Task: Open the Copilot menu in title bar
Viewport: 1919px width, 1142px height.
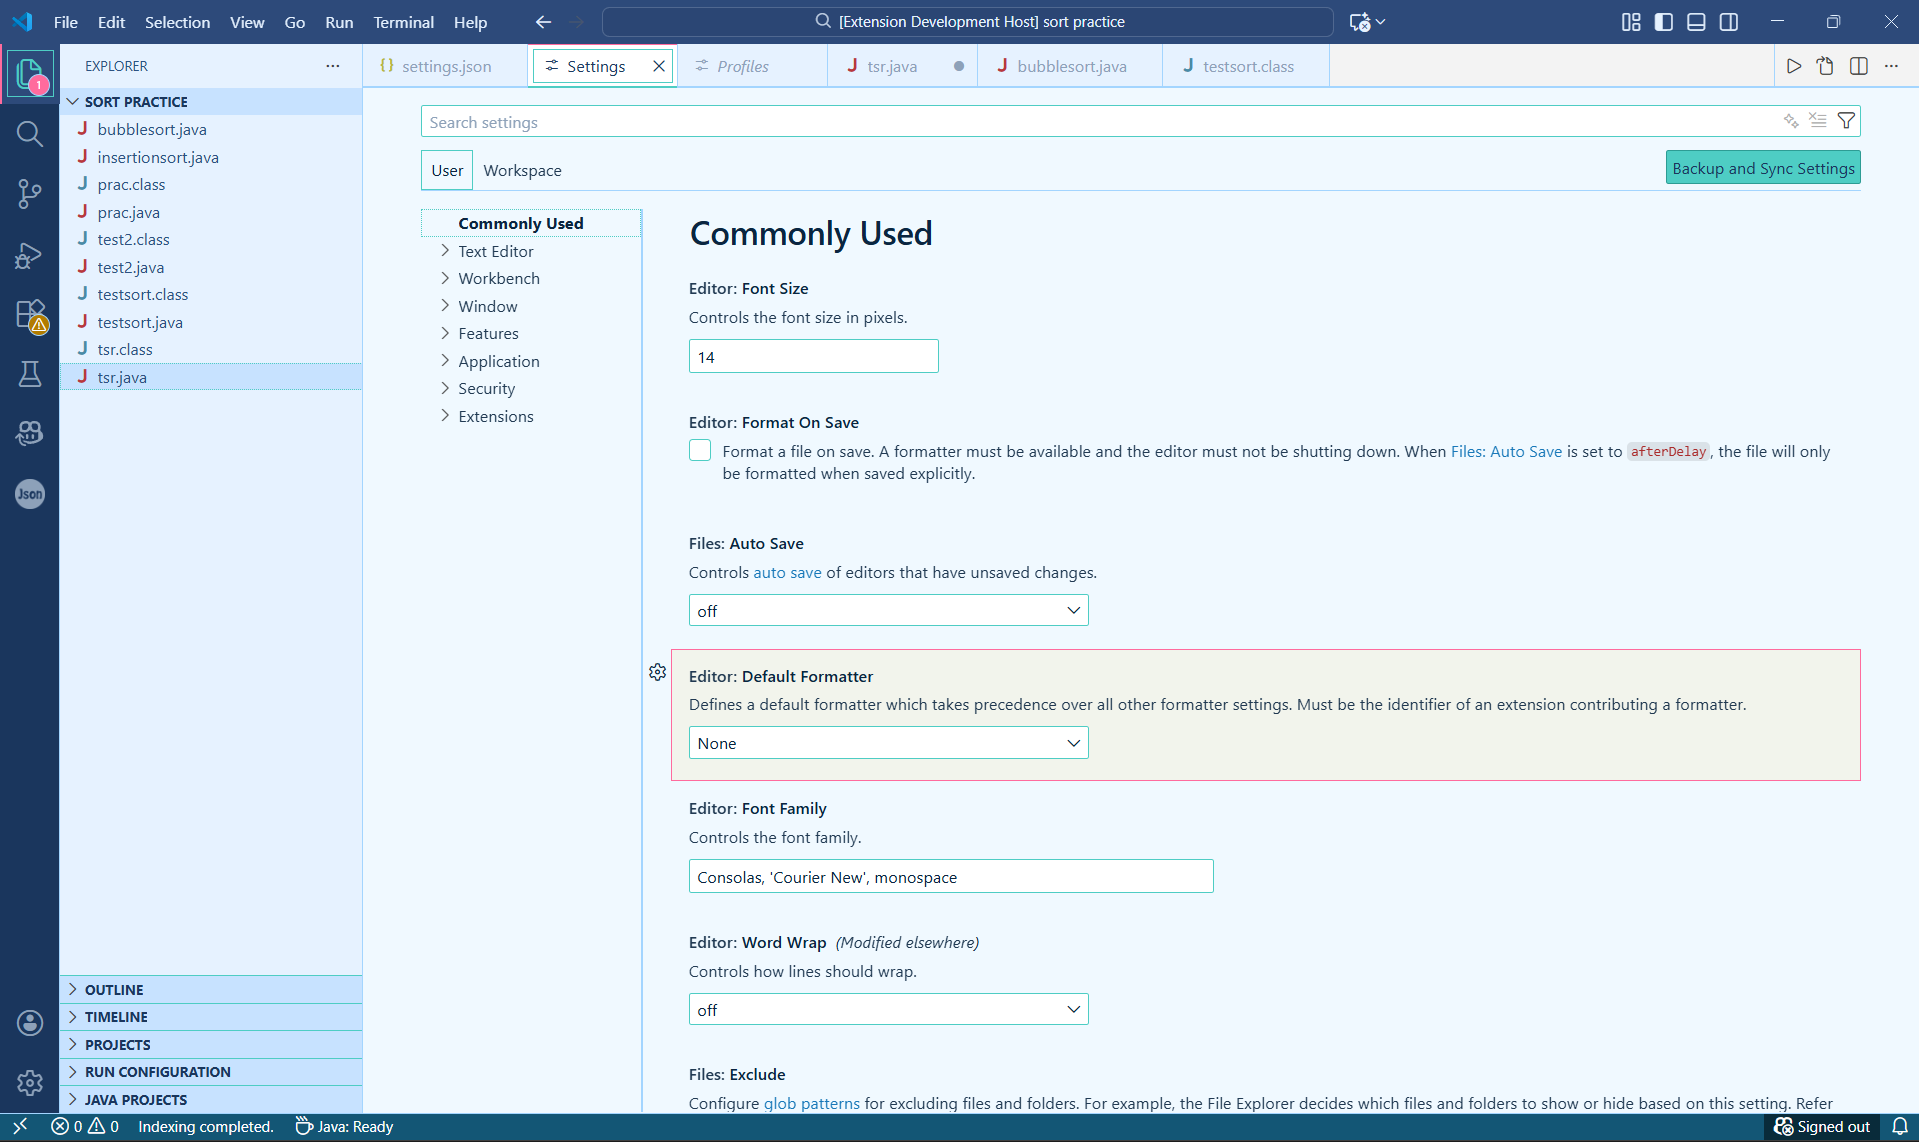Action: (x=1367, y=22)
